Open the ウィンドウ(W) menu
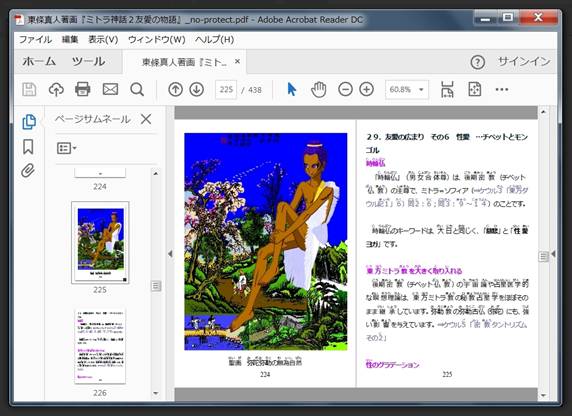The height and width of the screenshot is (416, 572). (x=156, y=39)
